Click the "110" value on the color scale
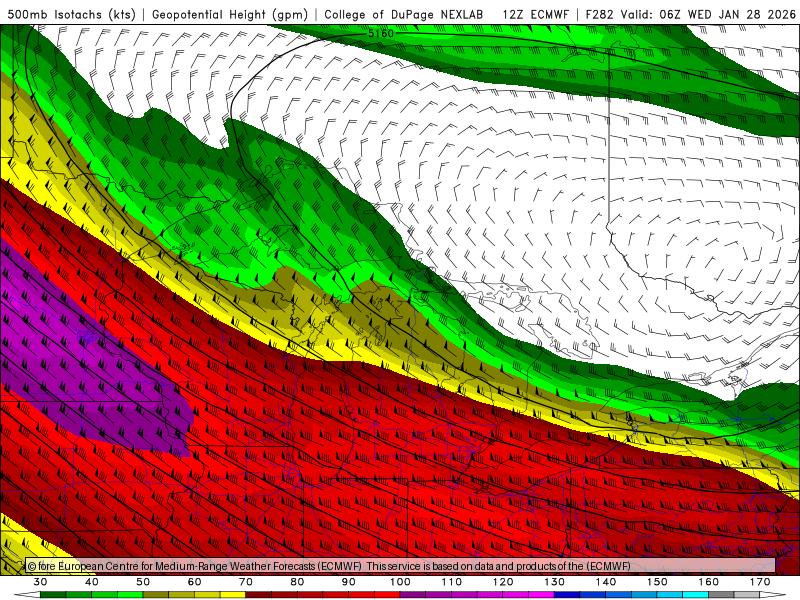Screen dimensions: 800x600 (x=452, y=582)
